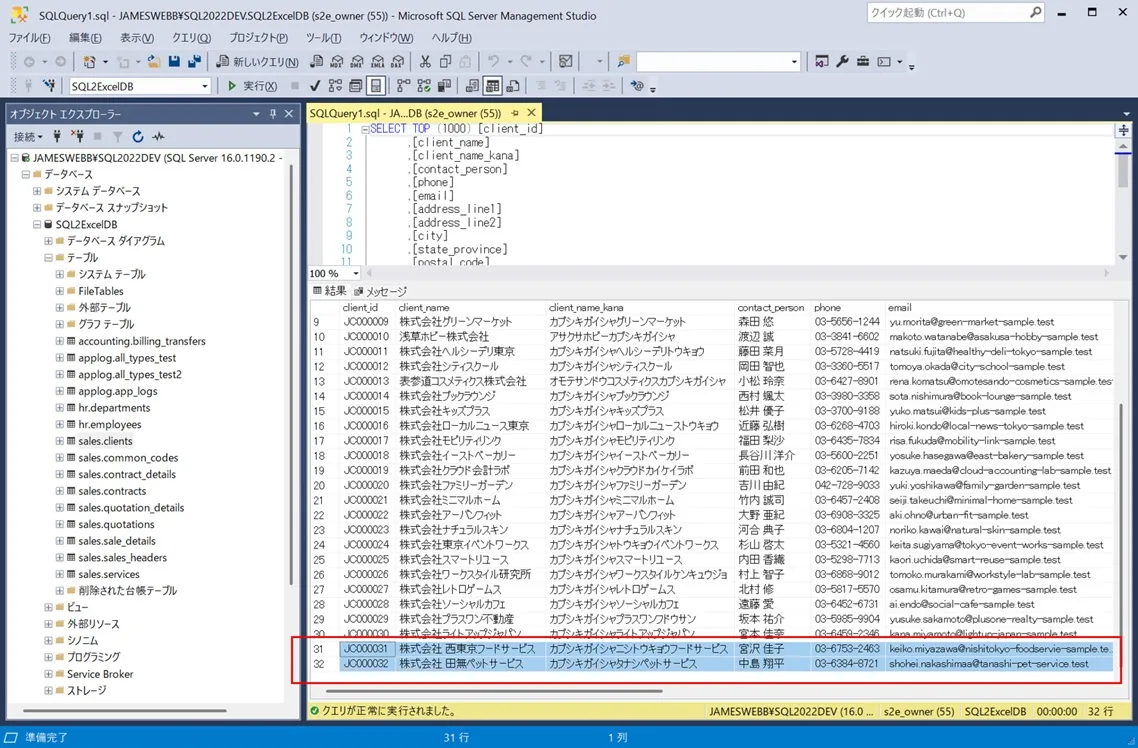This screenshot has width=1138, height=748.
Task: Open the empty search combo box dropdown
Action: pyautogui.click(x=793, y=62)
